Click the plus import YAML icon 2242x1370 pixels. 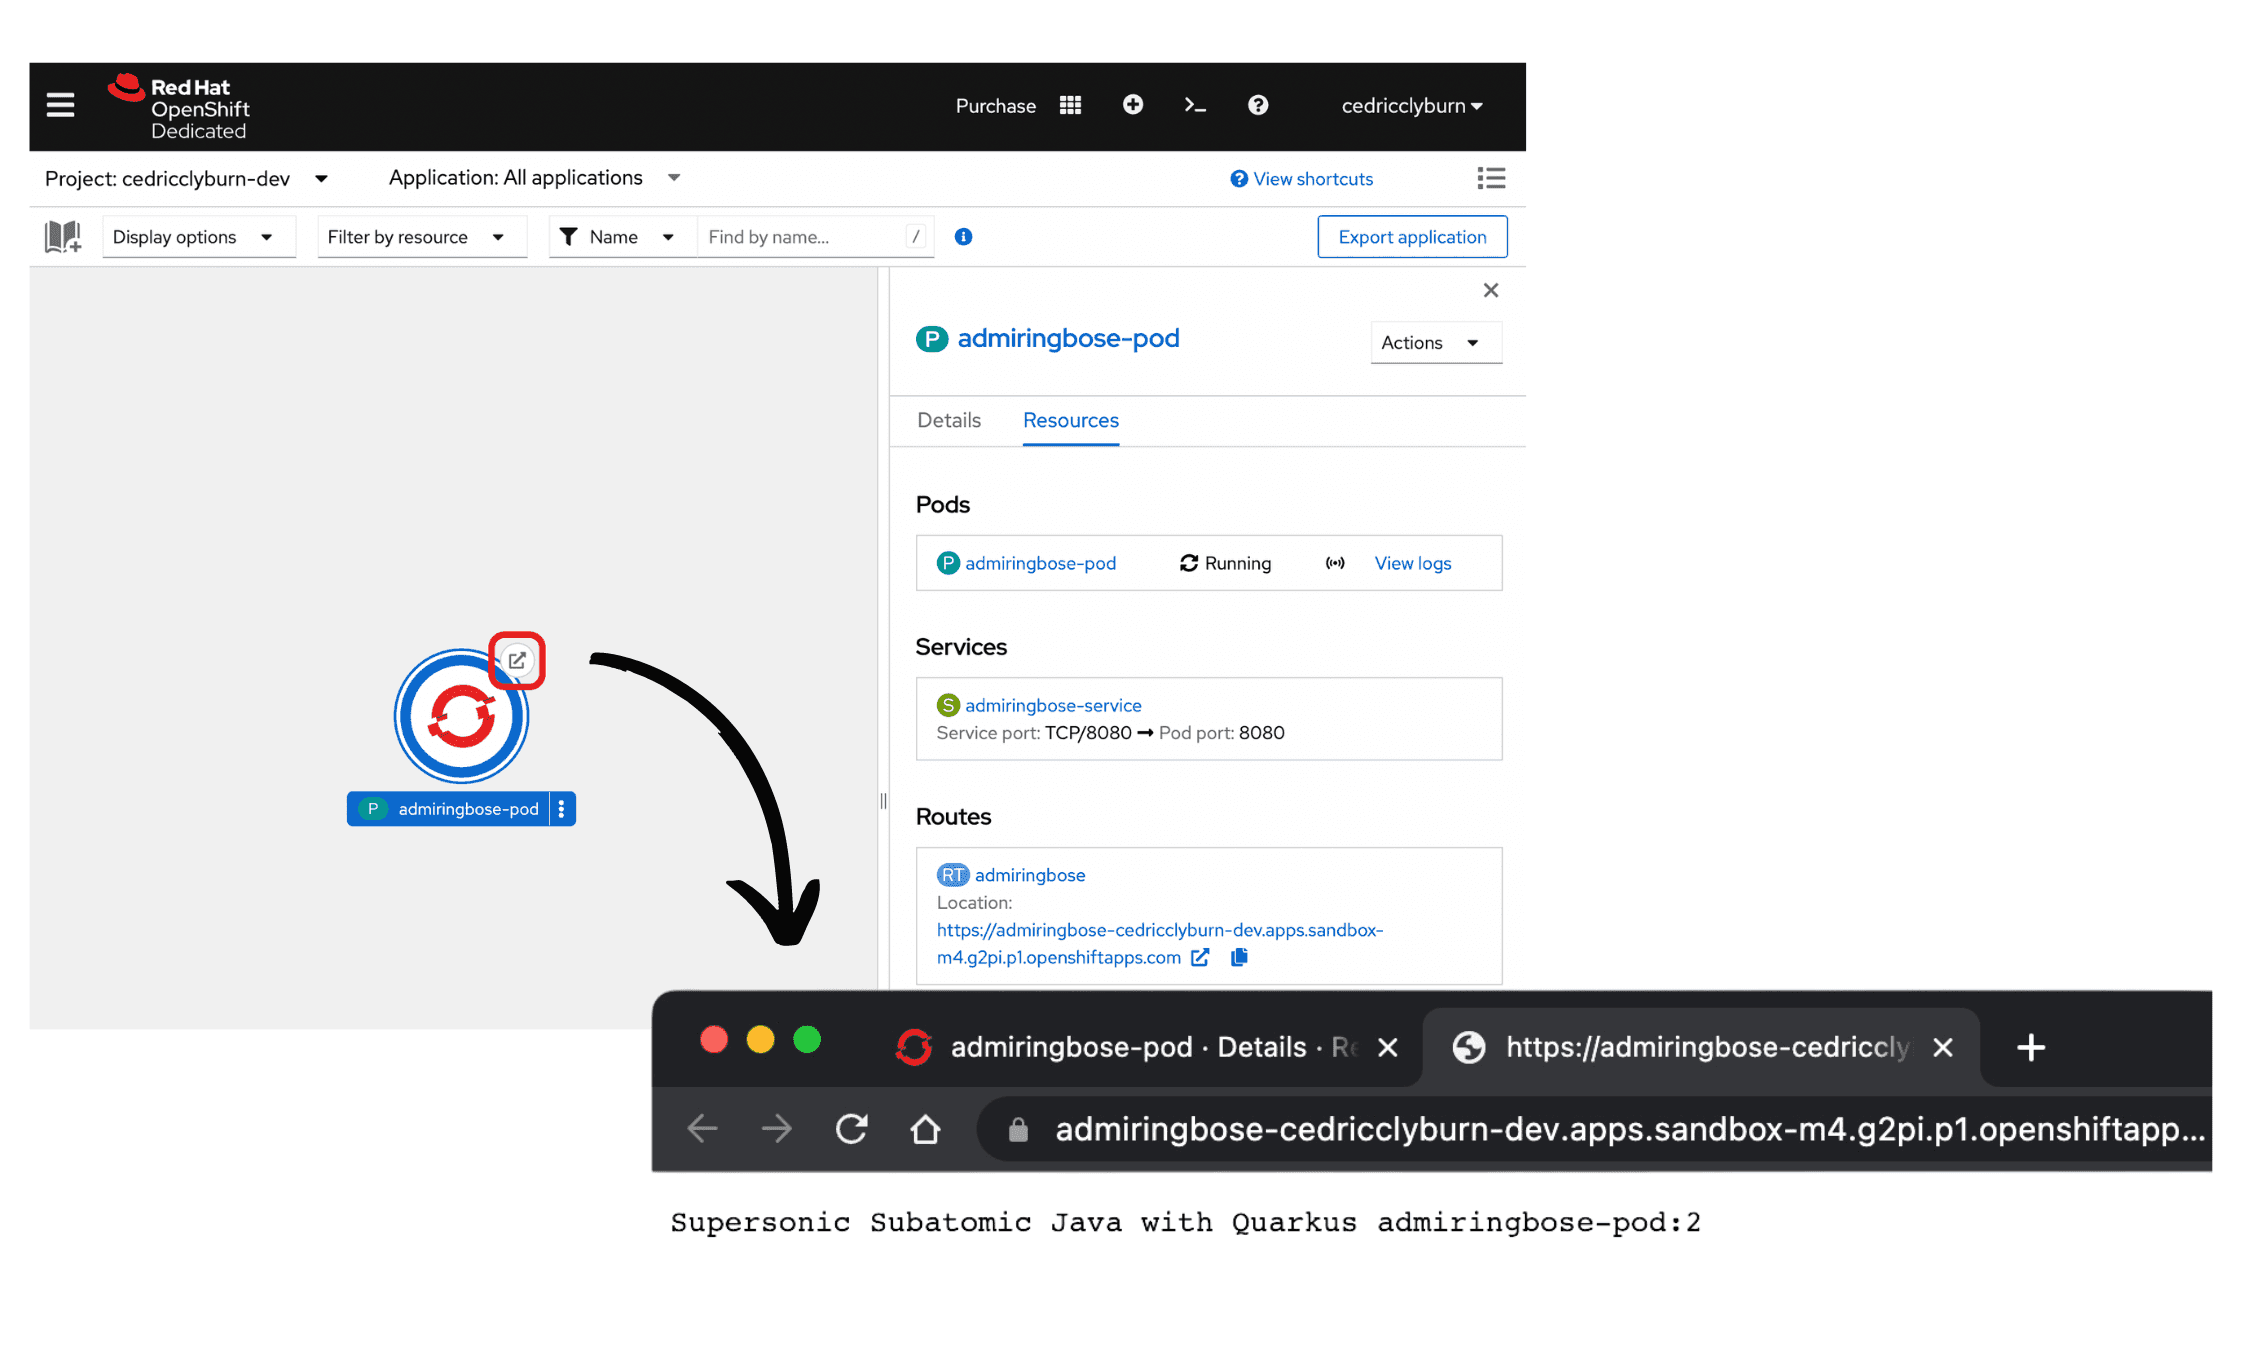(1132, 105)
